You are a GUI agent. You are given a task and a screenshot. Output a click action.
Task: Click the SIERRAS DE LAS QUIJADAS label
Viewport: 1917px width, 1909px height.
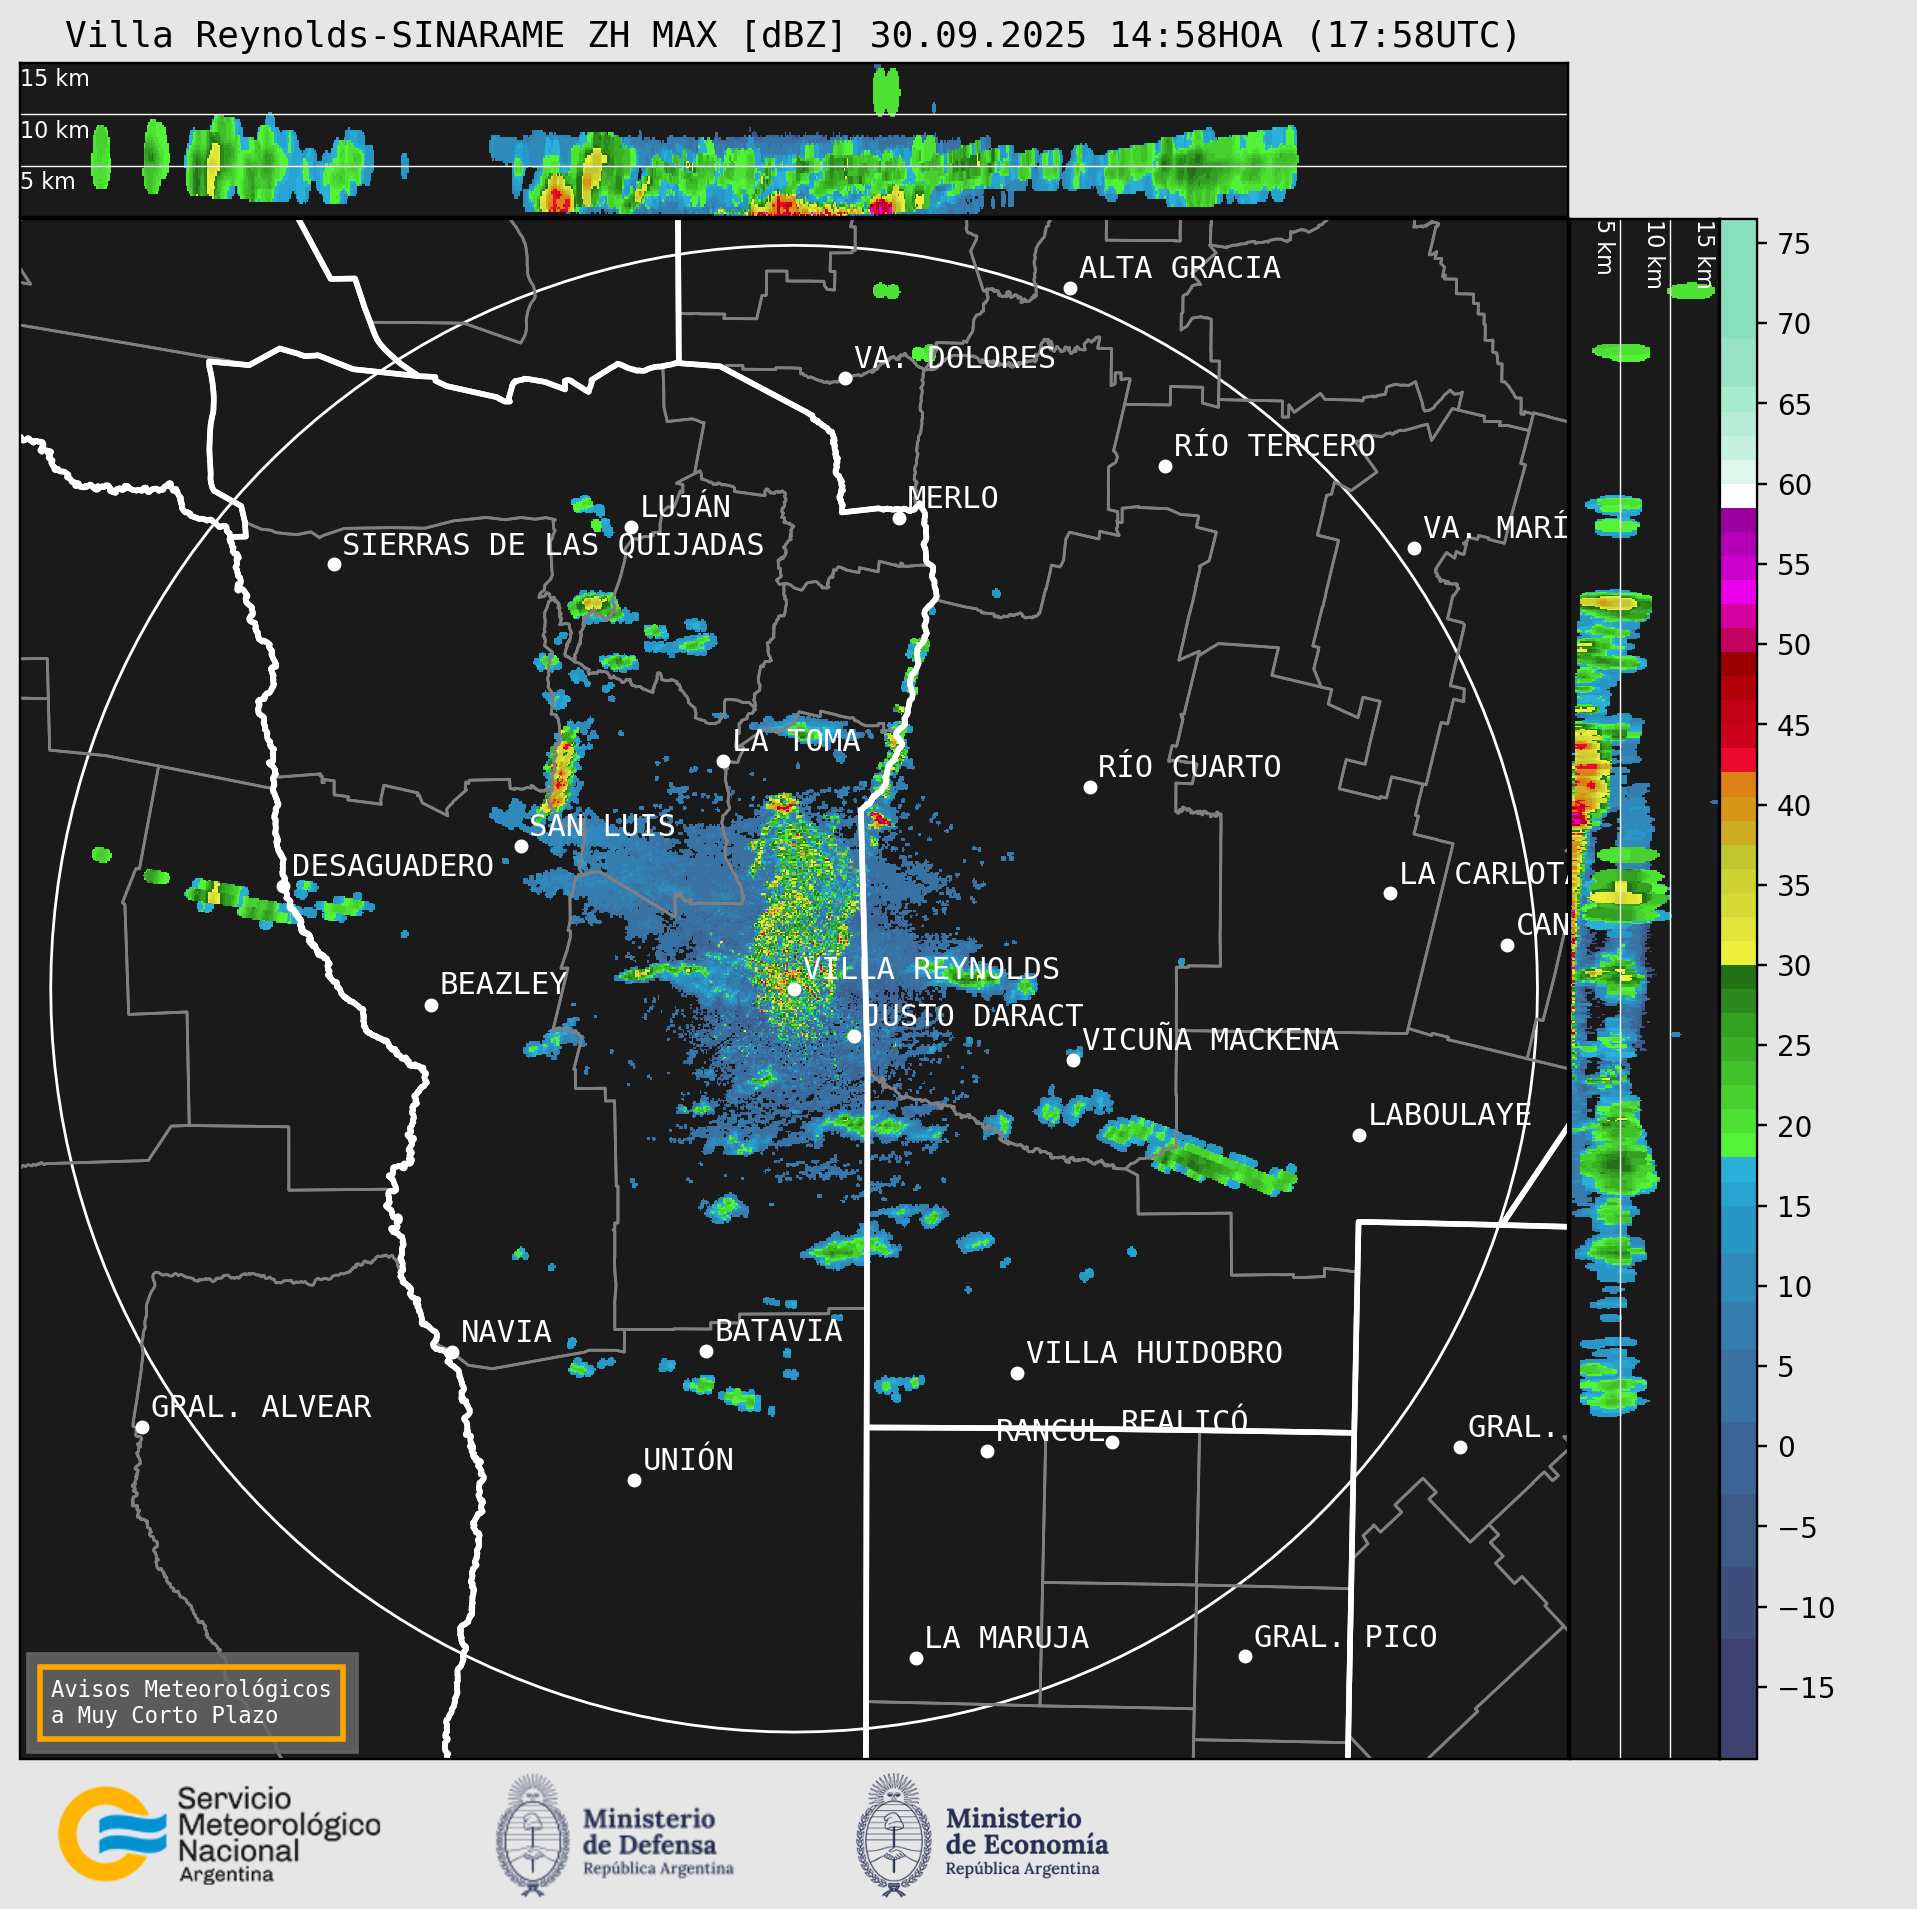tap(553, 545)
